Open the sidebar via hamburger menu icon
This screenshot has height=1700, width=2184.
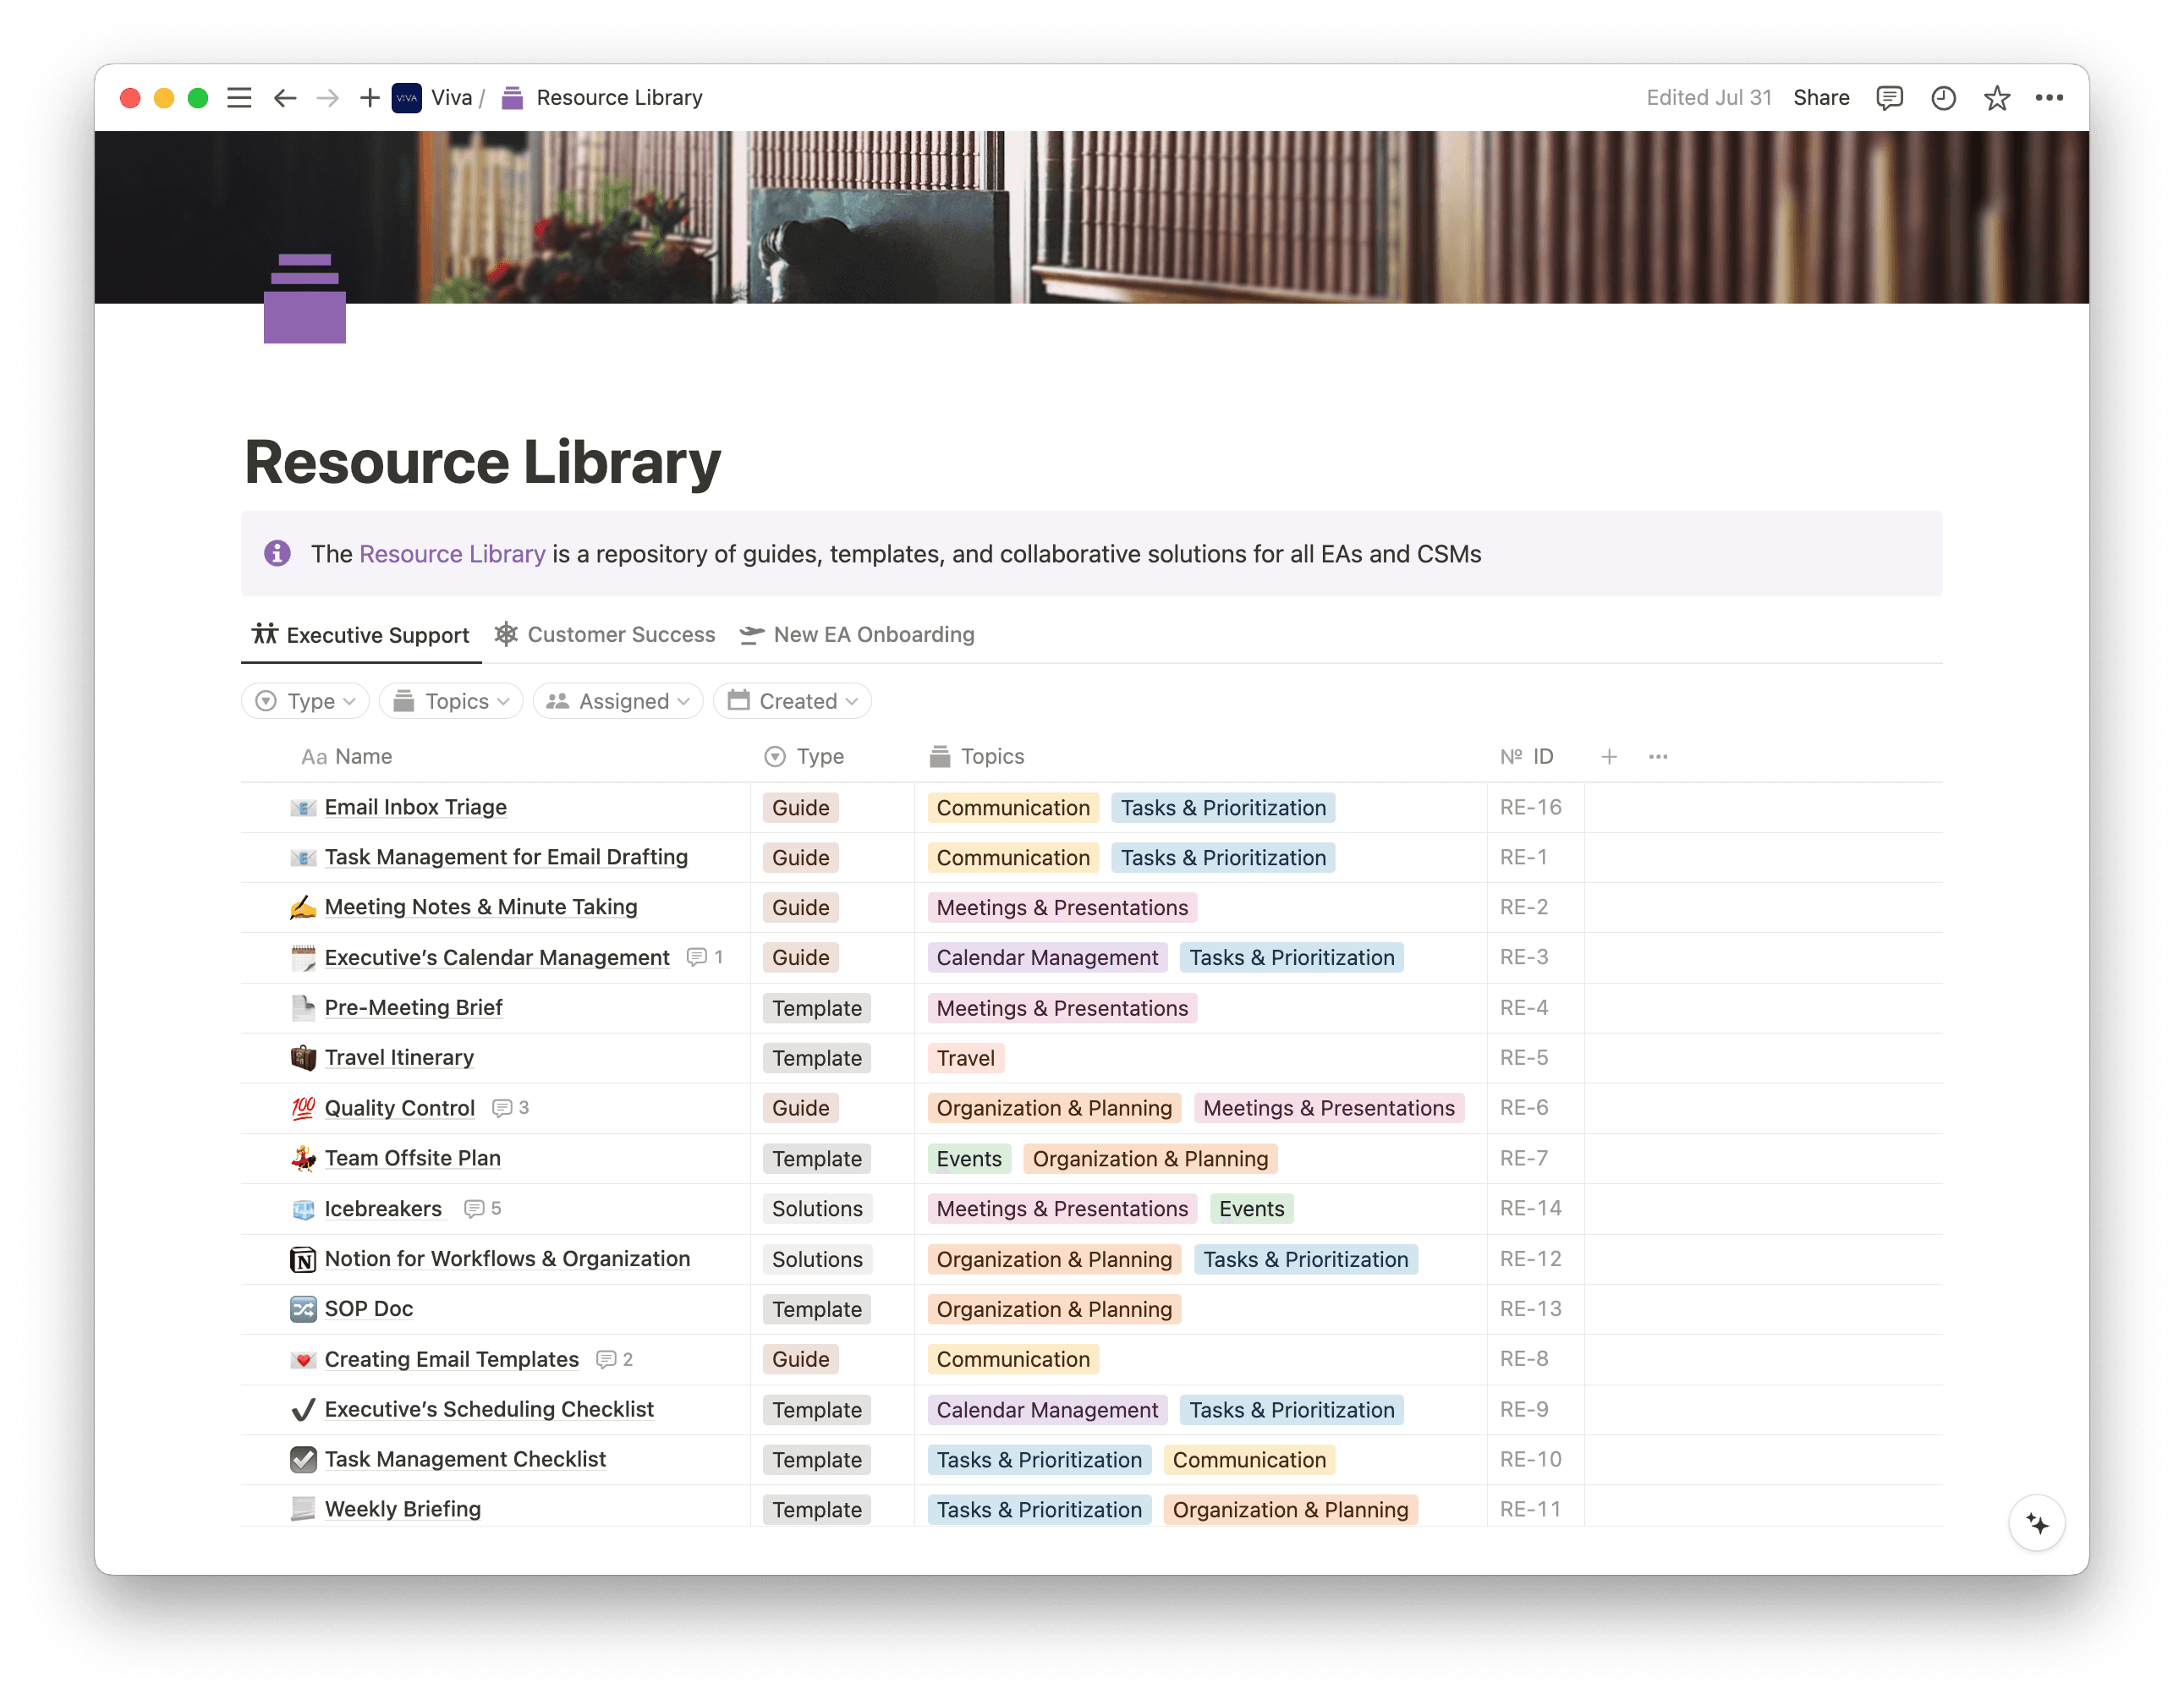tap(240, 97)
